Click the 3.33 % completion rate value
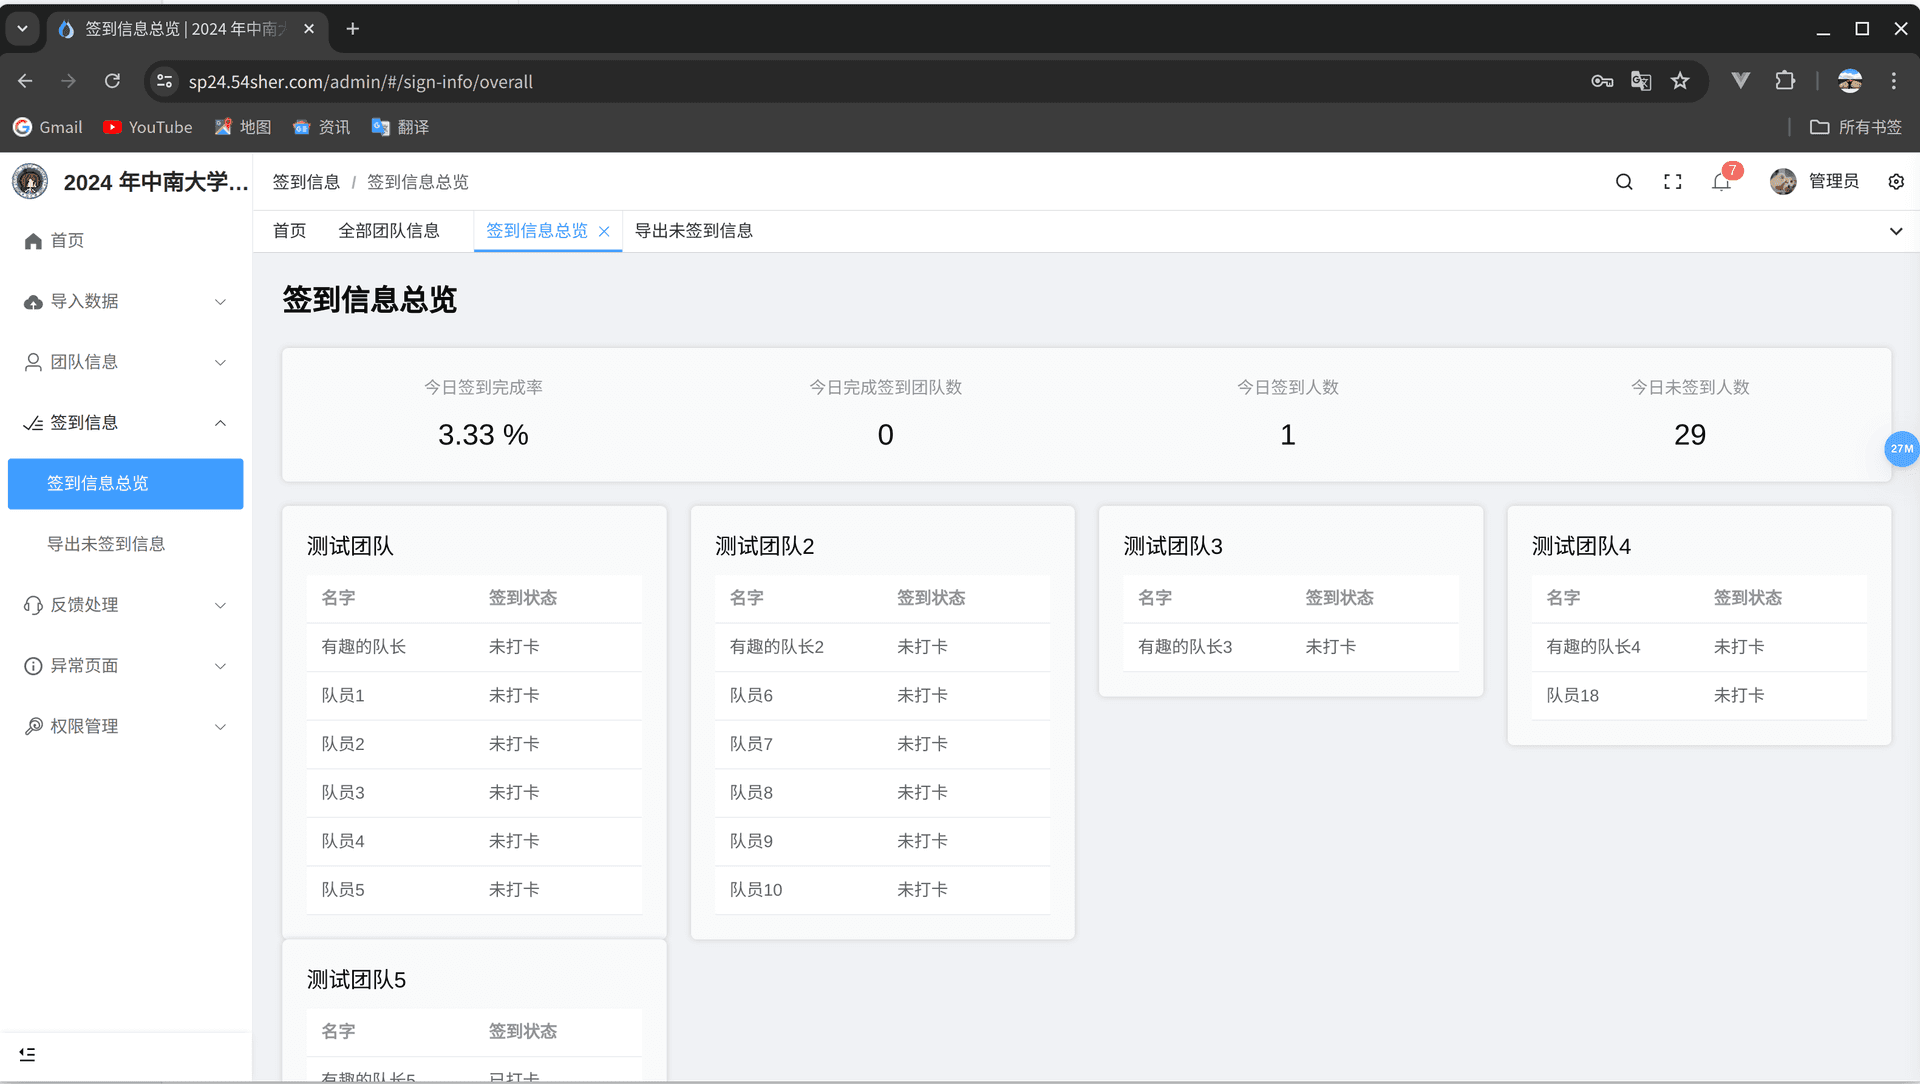 (483, 435)
